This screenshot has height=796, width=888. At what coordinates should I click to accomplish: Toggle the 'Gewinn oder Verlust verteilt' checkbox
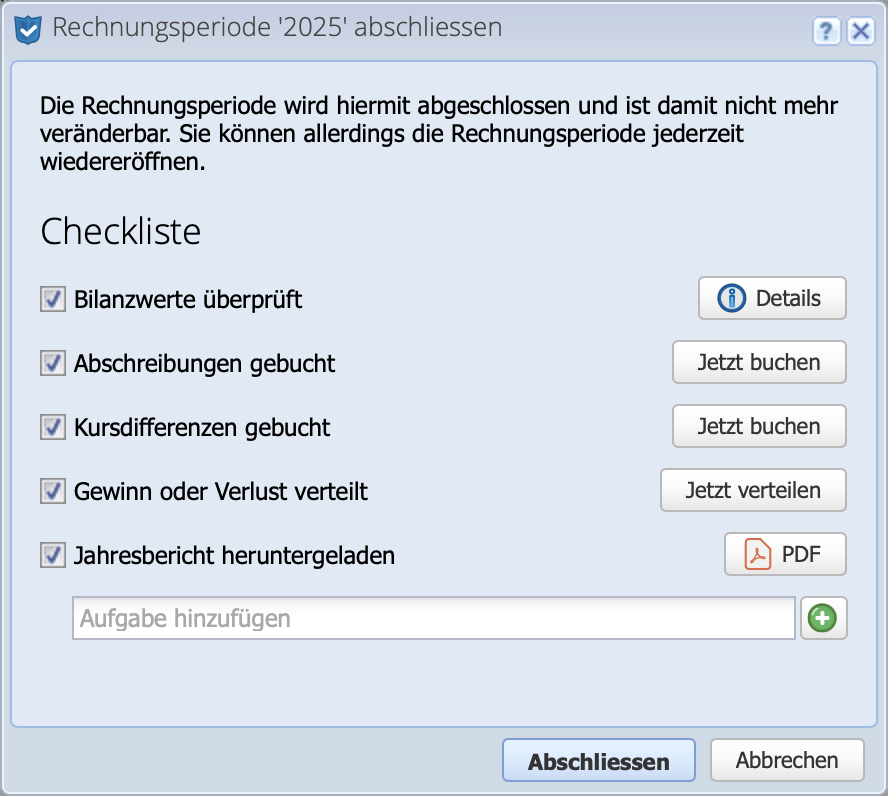click(x=52, y=490)
